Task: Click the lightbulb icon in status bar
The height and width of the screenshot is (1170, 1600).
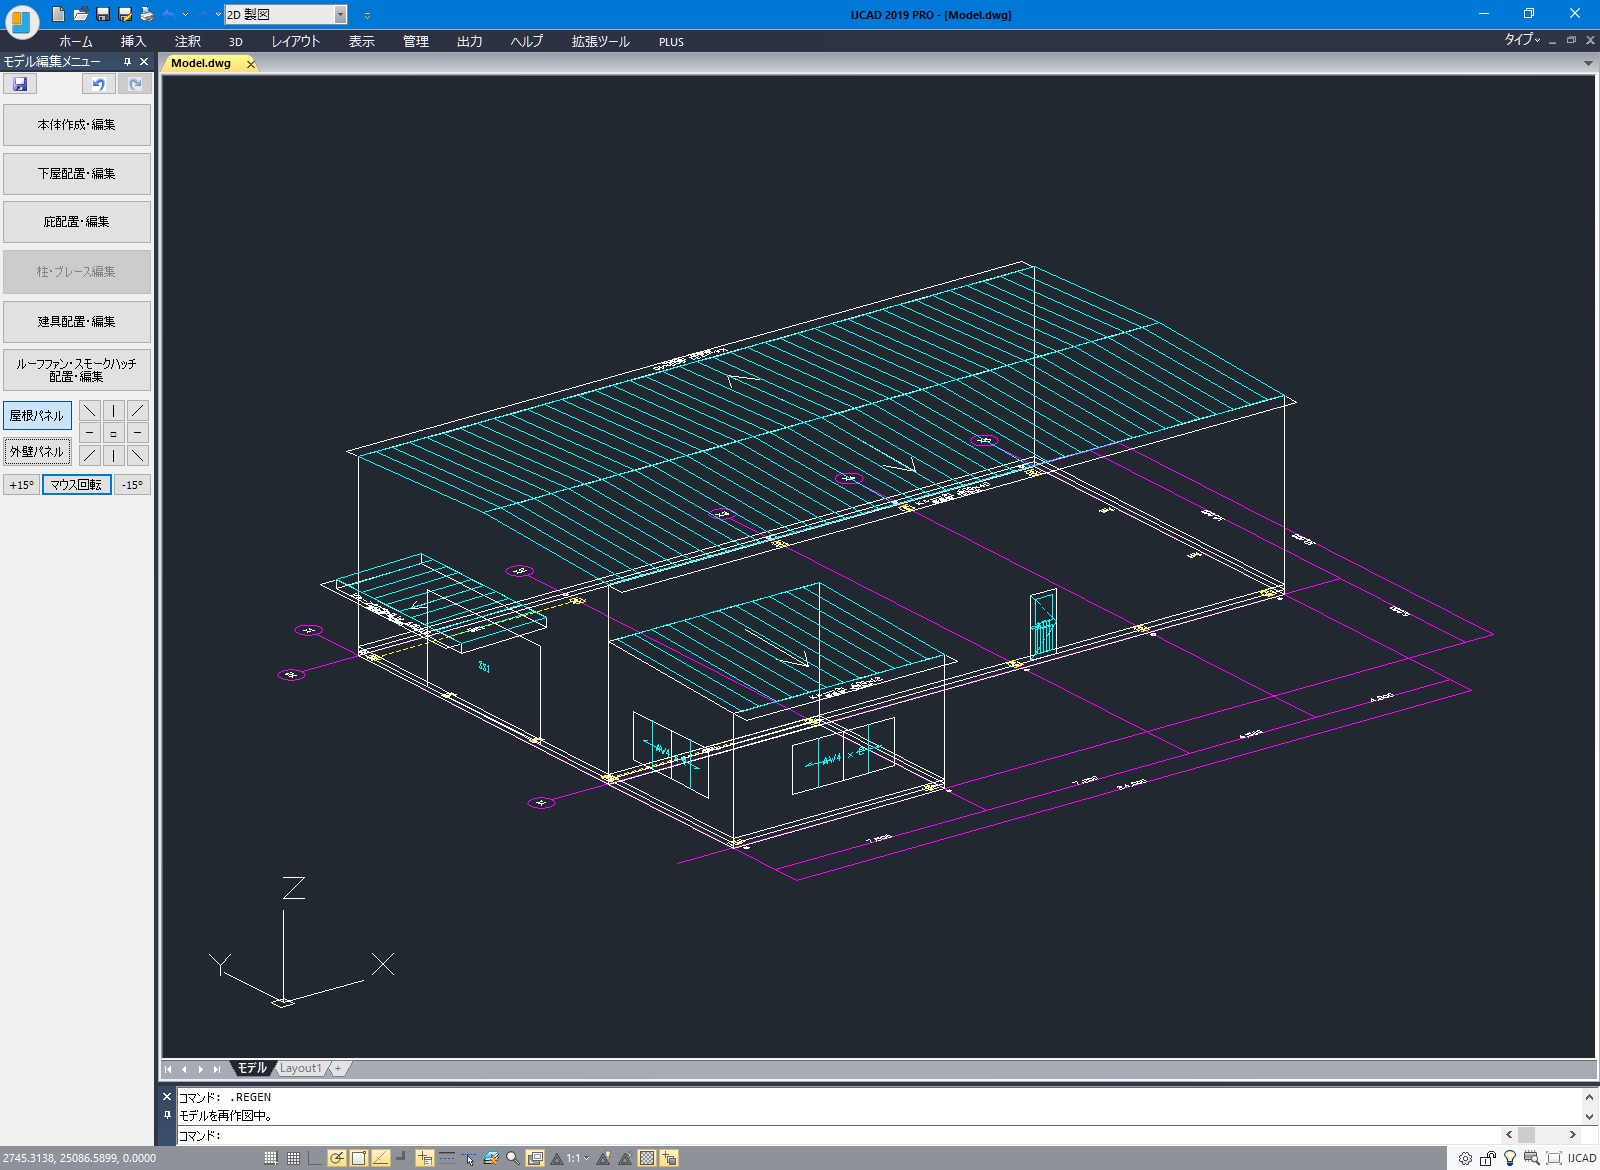Action: 1510,1158
